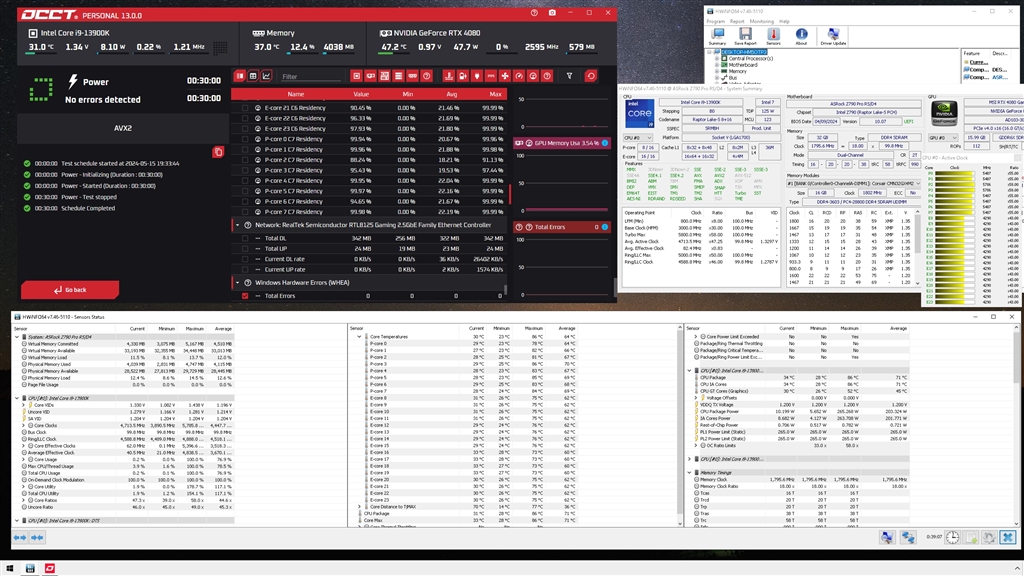1024x576 pixels.
Task: Toggle the memory sensor filter in OCCT
Action: (413, 76)
